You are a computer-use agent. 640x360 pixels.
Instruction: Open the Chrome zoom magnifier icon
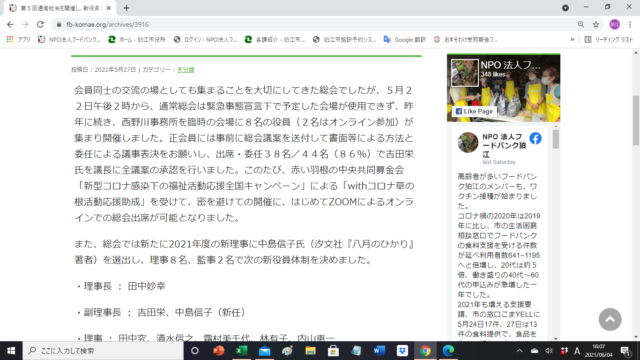(x=580, y=24)
